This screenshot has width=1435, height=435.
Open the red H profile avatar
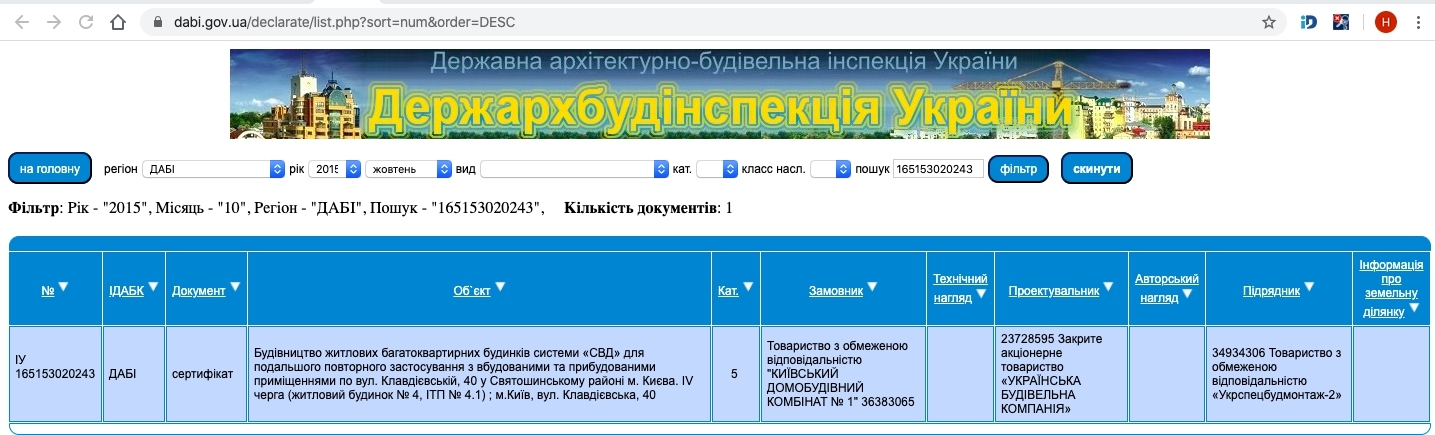tap(1385, 22)
